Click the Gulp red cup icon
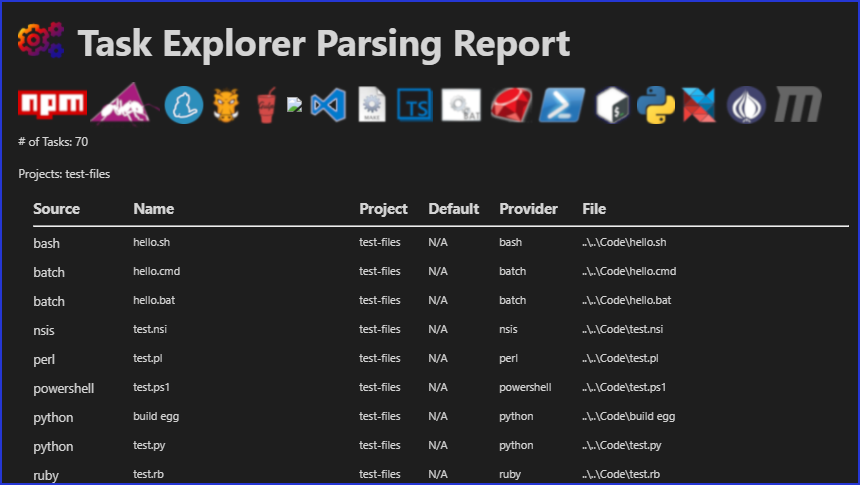This screenshot has width=860, height=485. point(267,104)
